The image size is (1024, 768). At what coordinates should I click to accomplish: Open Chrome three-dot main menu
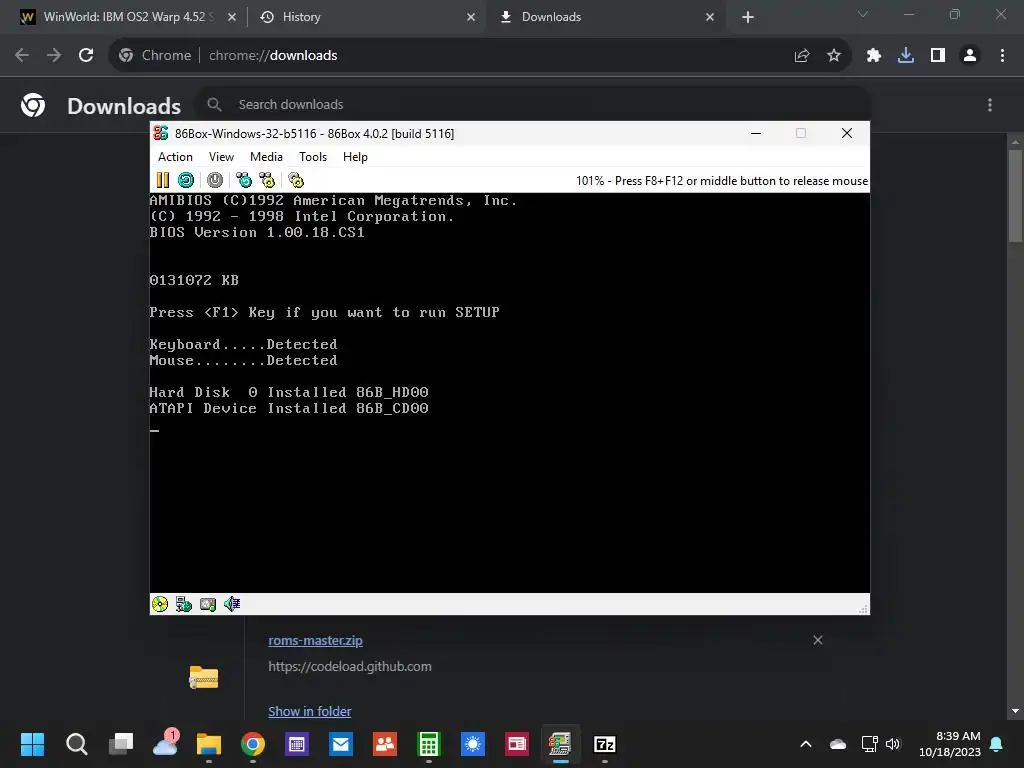coord(1002,56)
